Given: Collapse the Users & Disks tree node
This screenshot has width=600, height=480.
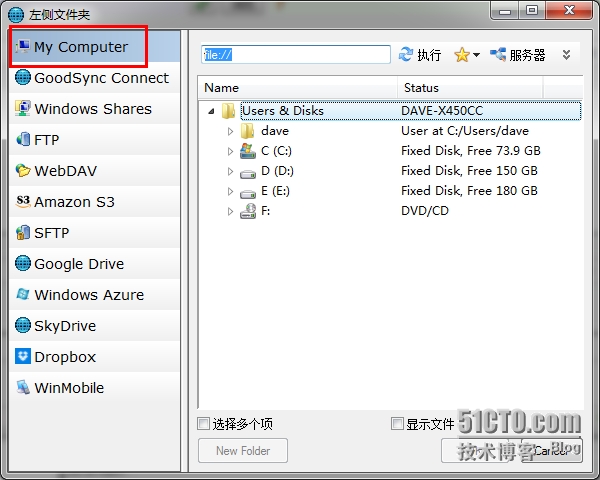Looking at the screenshot, I should click(x=211, y=111).
